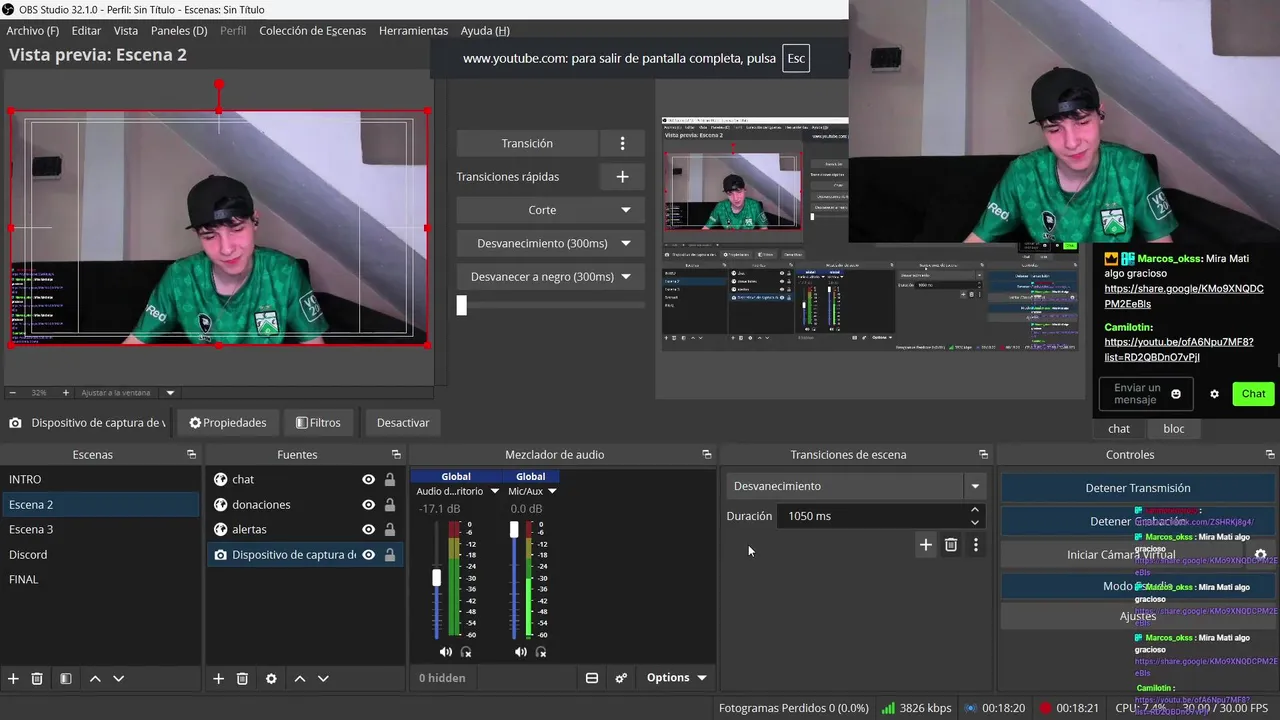
Task: Pop out the Escenas dock icon
Action: pyautogui.click(x=191, y=454)
